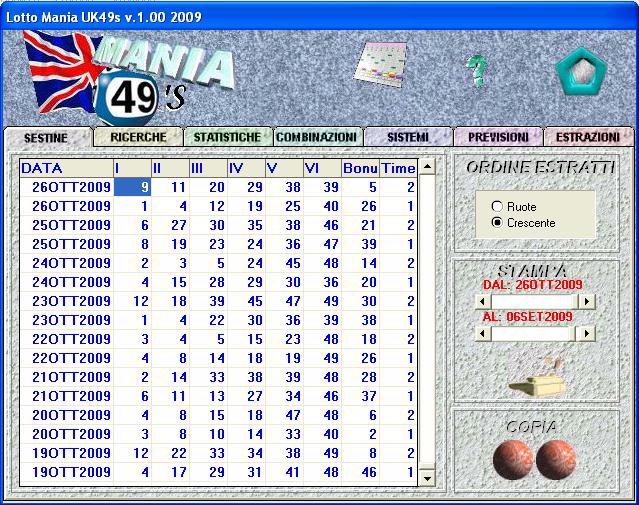Click the left copper ball under COPIA
Viewport: 639px width, 505px height.
tap(513, 460)
